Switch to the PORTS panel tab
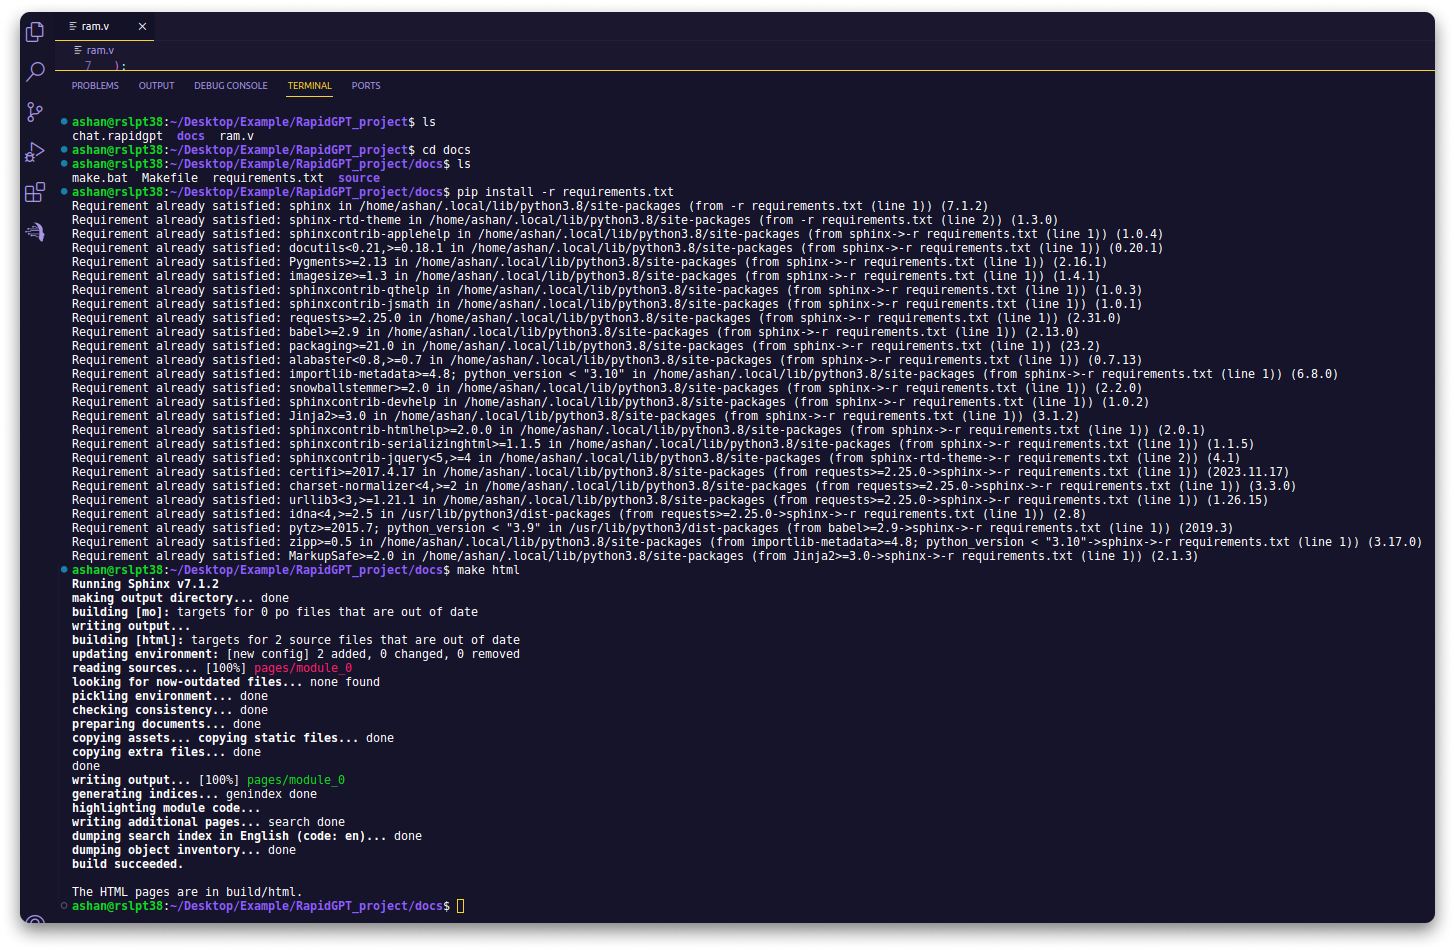This screenshot has width=1455, height=951. pos(366,86)
